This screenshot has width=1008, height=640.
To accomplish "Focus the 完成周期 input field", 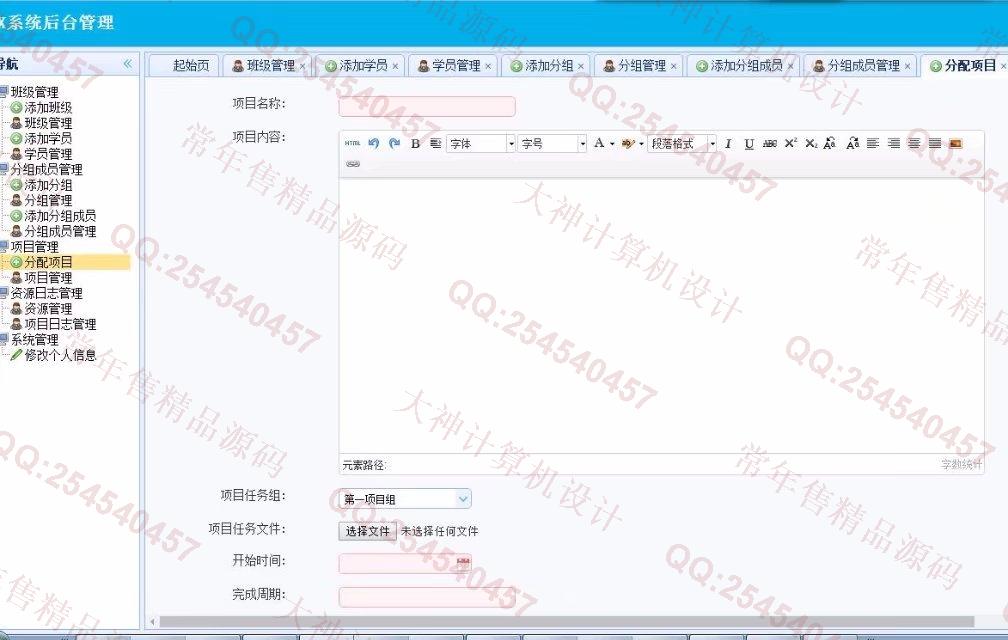I will coord(427,597).
